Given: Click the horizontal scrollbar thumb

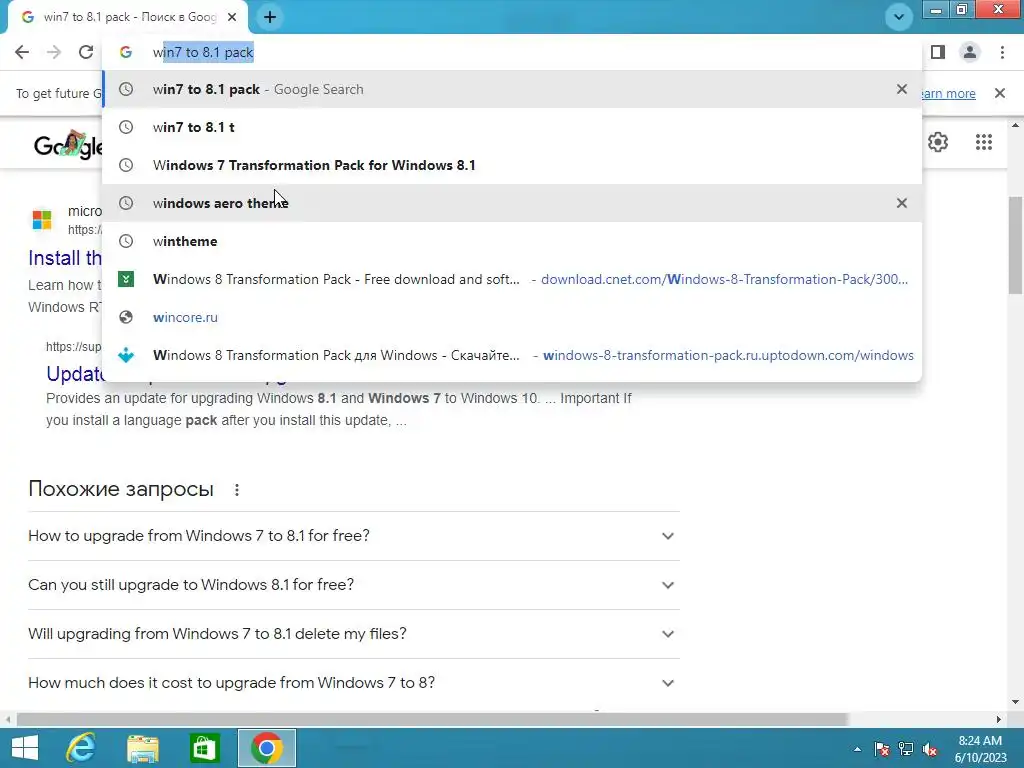Looking at the screenshot, I should 432,720.
